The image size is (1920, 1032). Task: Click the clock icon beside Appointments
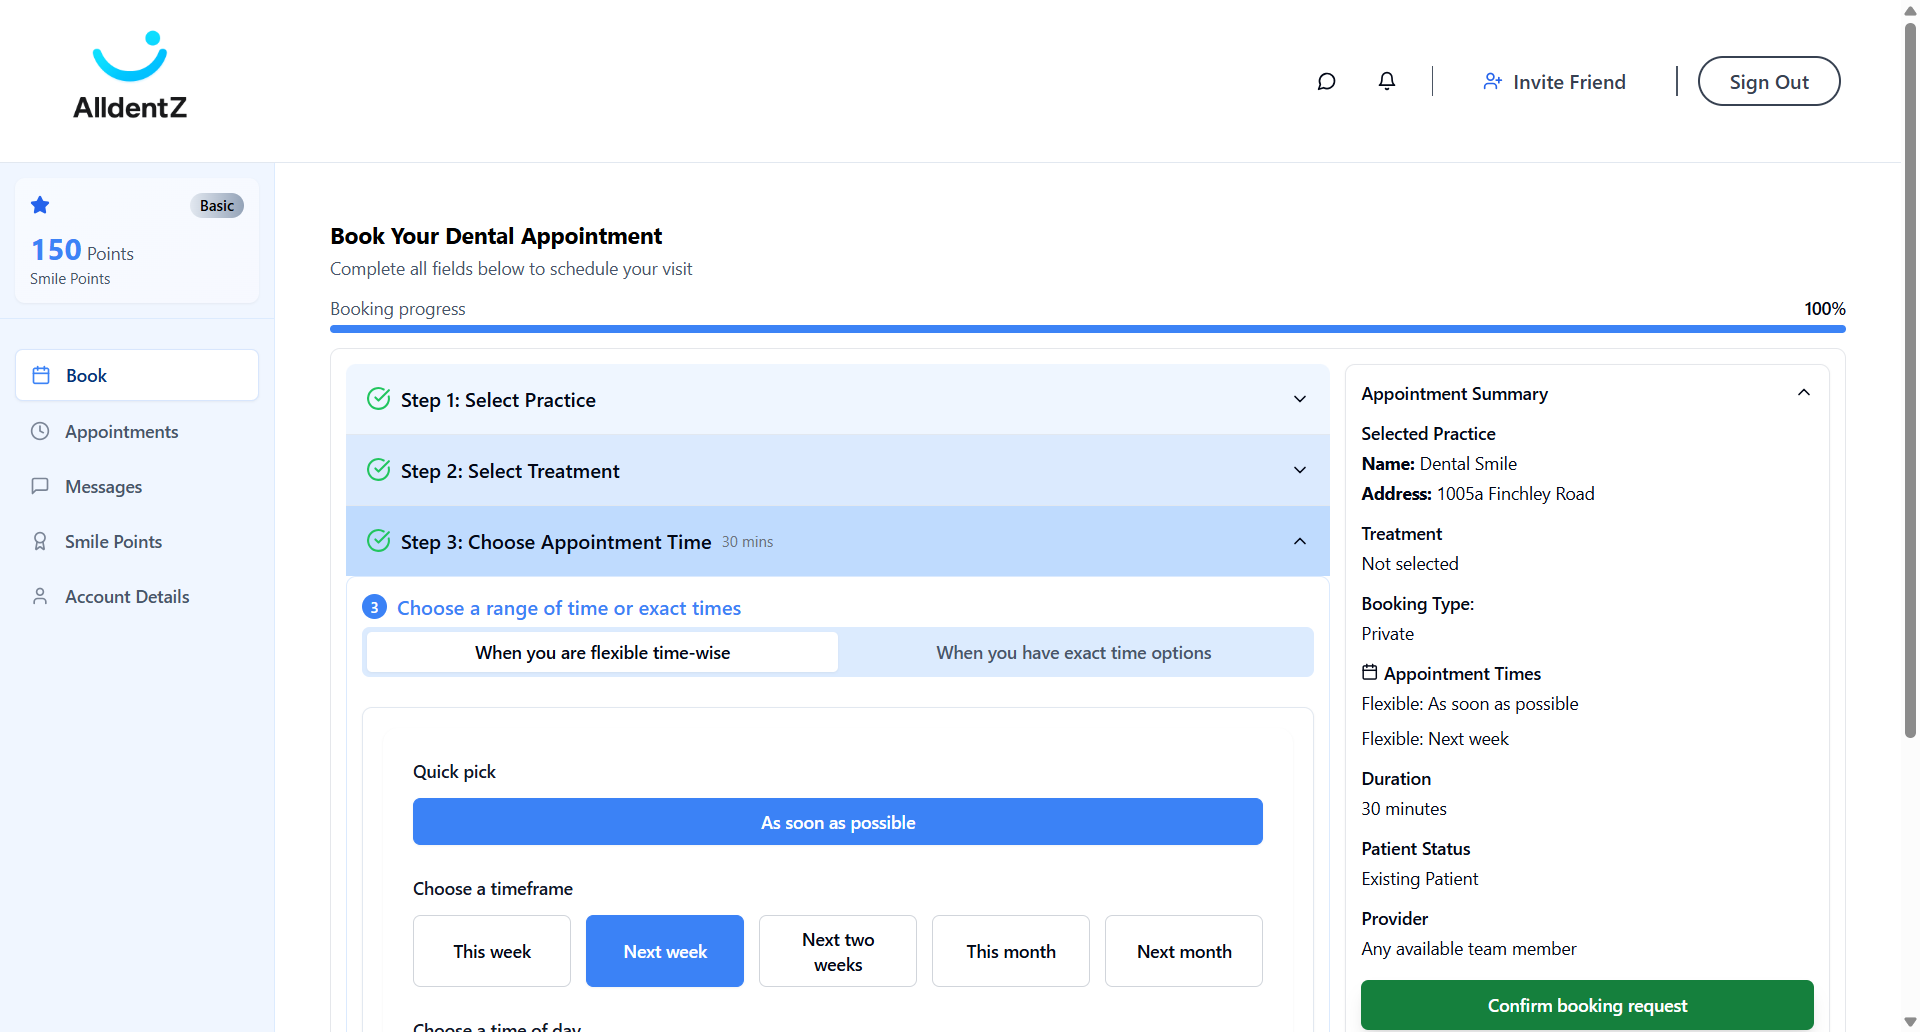click(x=40, y=432)
